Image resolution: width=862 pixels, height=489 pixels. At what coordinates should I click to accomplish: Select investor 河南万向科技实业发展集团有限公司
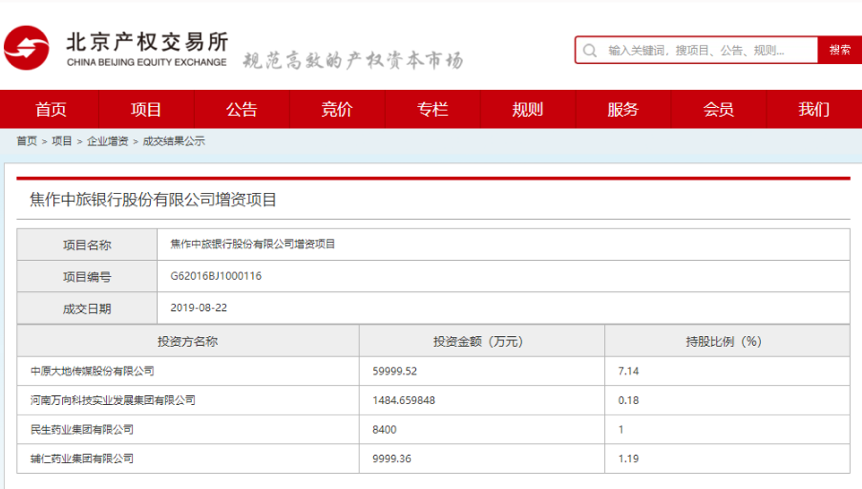point(113,400)
